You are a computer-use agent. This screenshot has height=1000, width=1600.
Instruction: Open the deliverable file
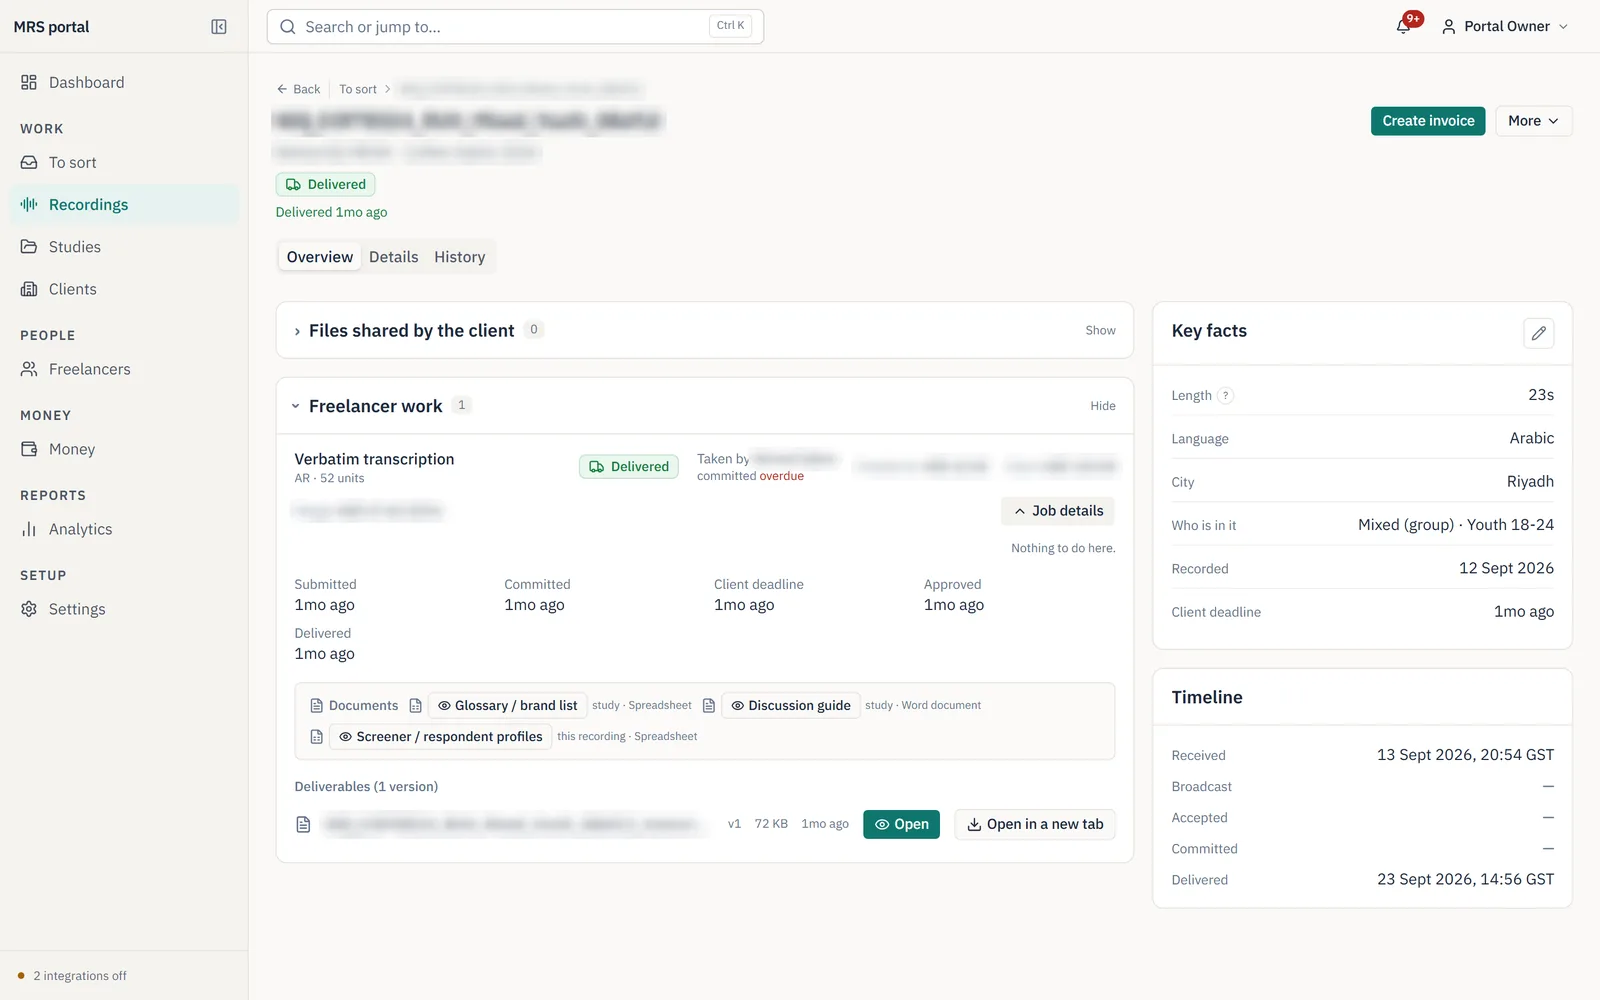click(x=901, y=825)
